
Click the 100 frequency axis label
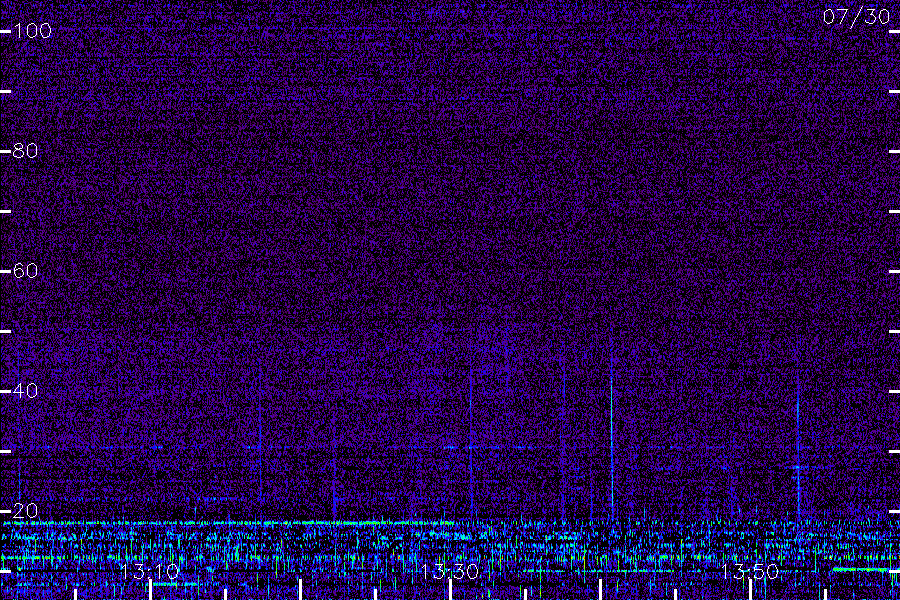33,30
